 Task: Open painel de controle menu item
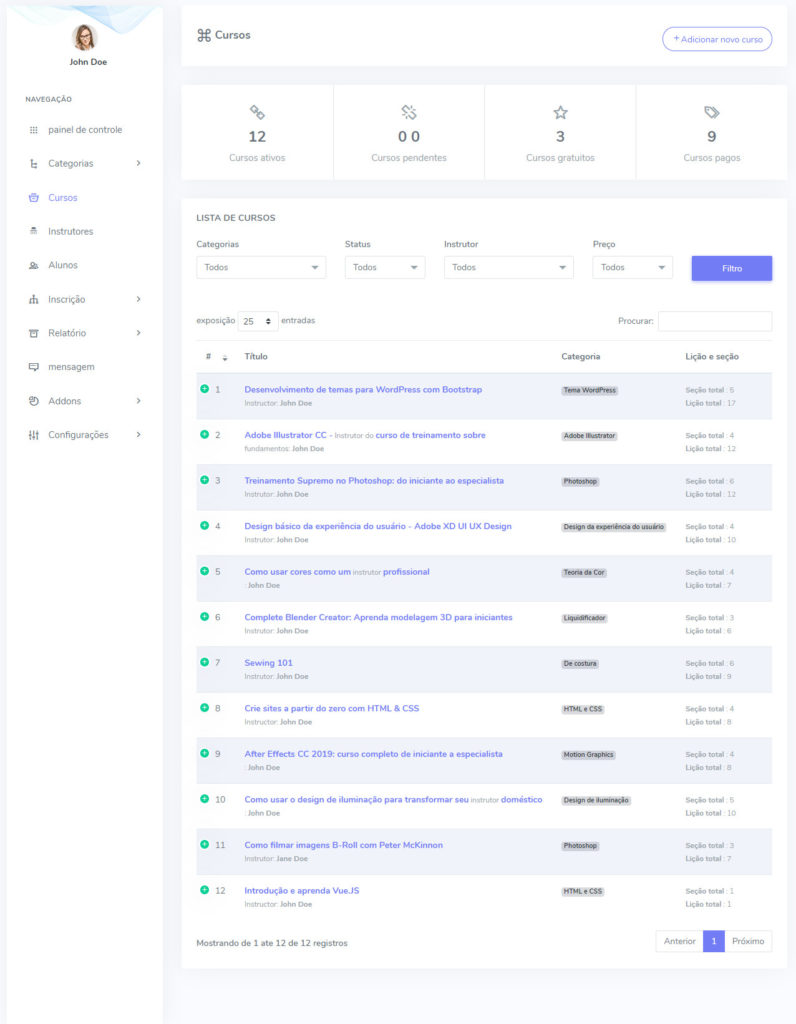(x=85, y=130)
